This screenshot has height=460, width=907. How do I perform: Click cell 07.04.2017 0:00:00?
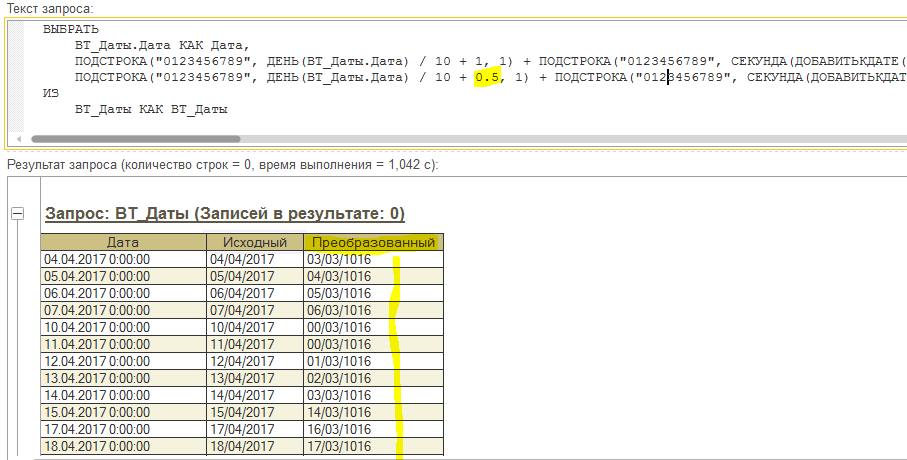[123, 310]
